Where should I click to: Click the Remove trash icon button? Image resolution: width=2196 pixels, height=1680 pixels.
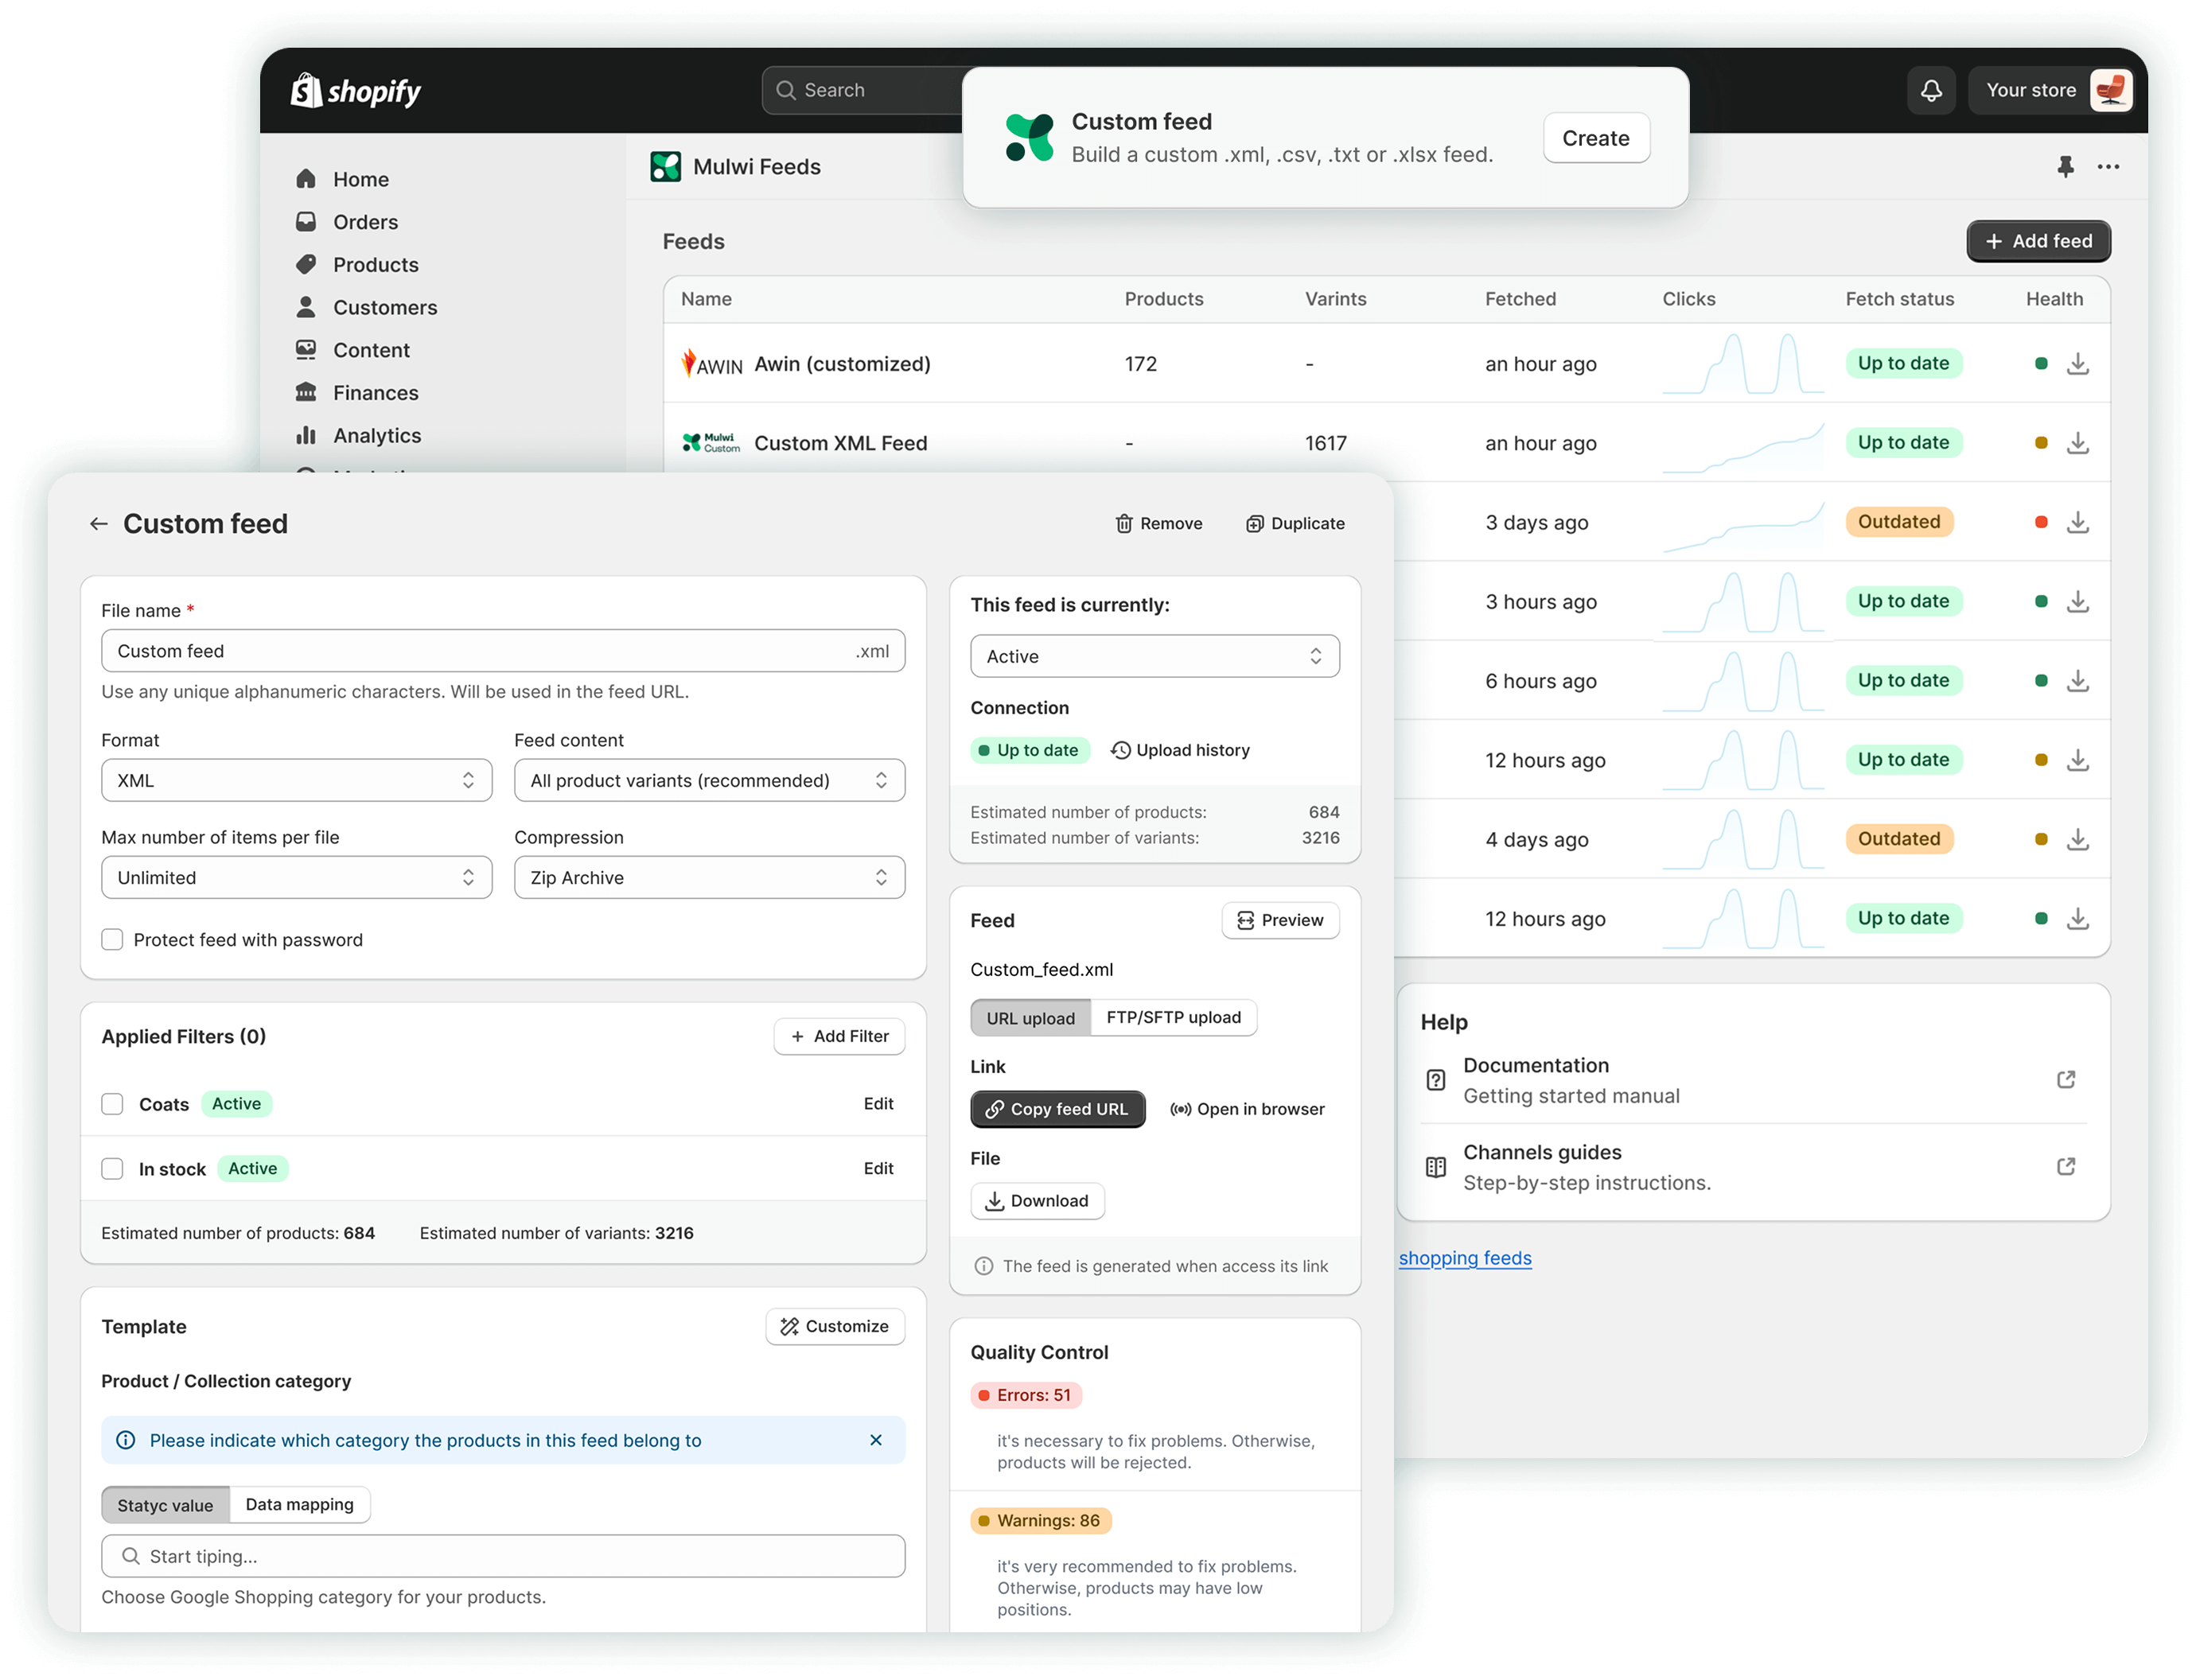[x=1159, y=524]
